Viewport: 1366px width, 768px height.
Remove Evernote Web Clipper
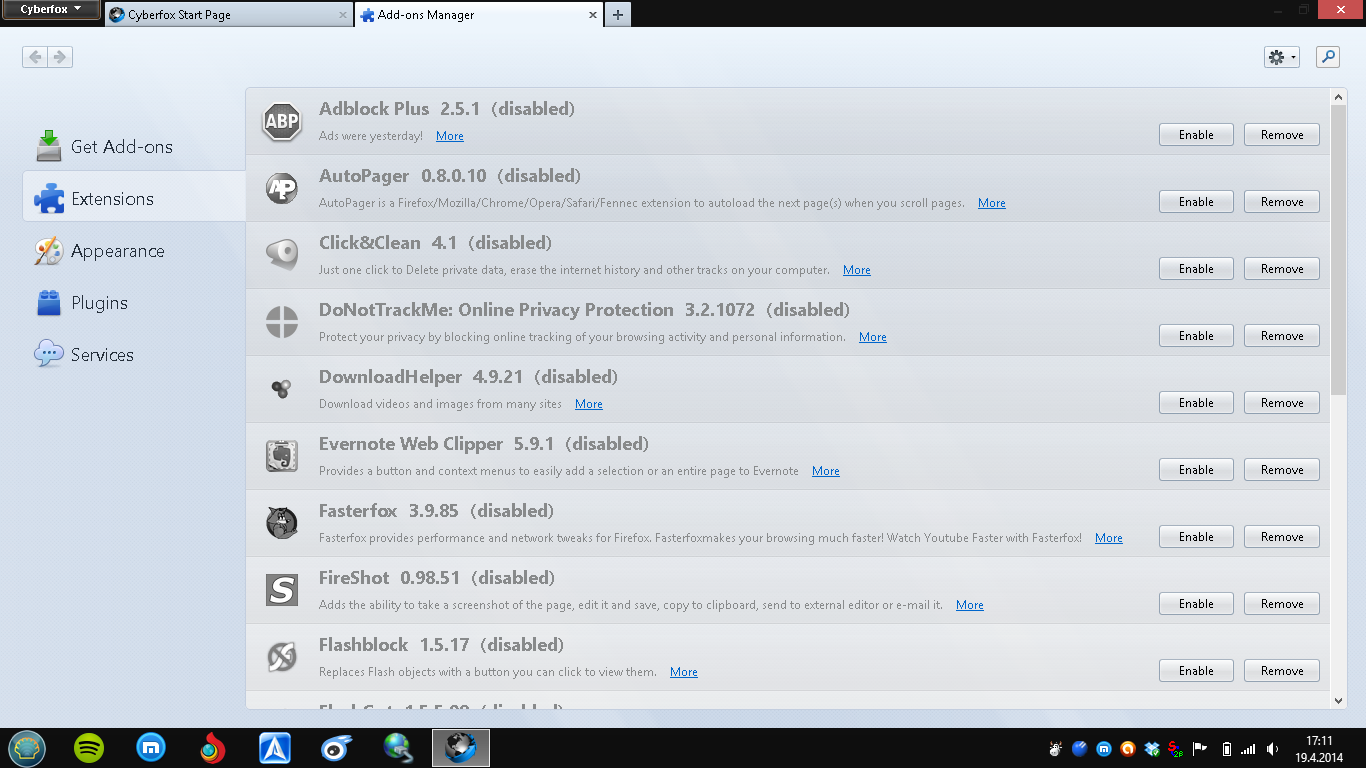coord(1282,470)
